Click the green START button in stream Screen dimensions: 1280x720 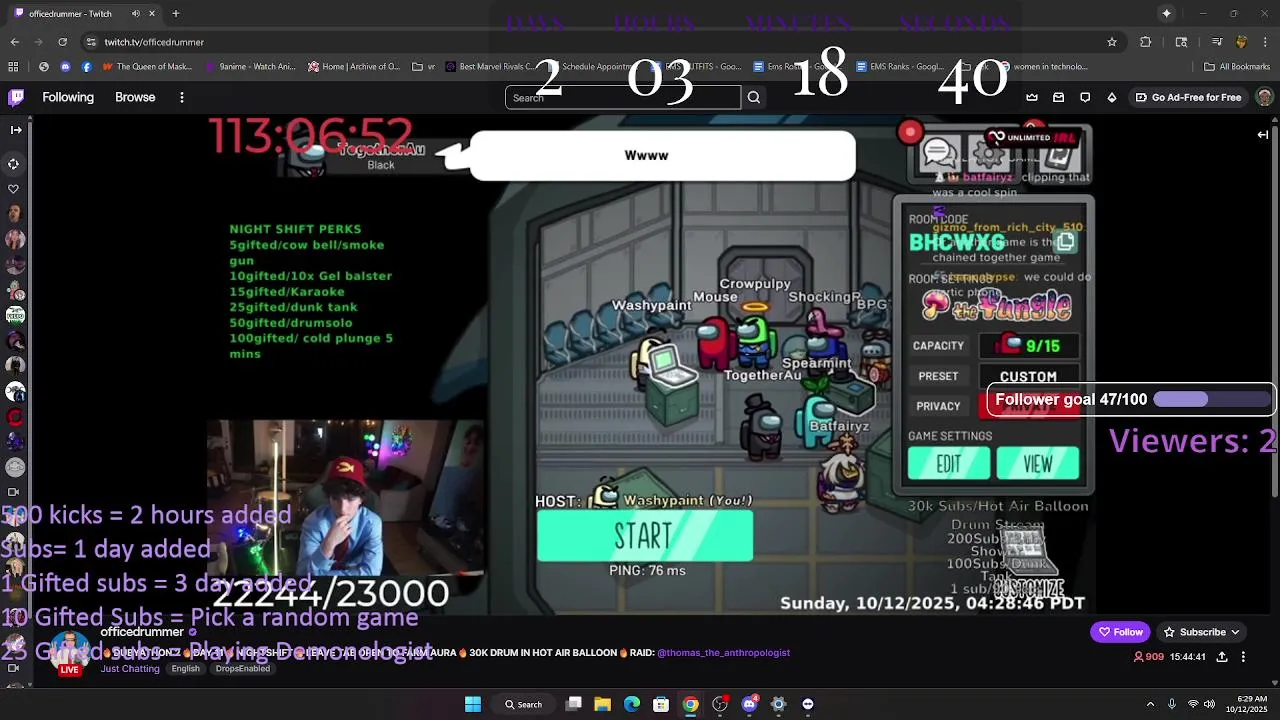pos(644,536)
